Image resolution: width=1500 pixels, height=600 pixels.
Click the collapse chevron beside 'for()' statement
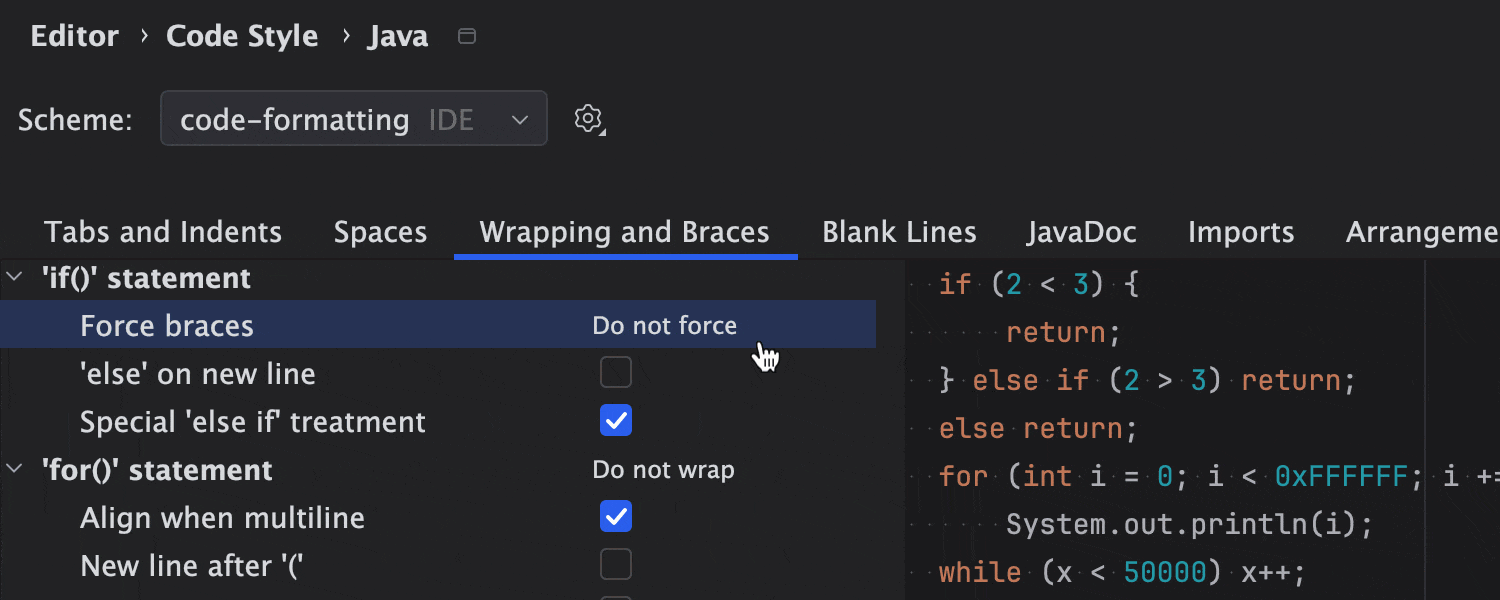point(13,469)
